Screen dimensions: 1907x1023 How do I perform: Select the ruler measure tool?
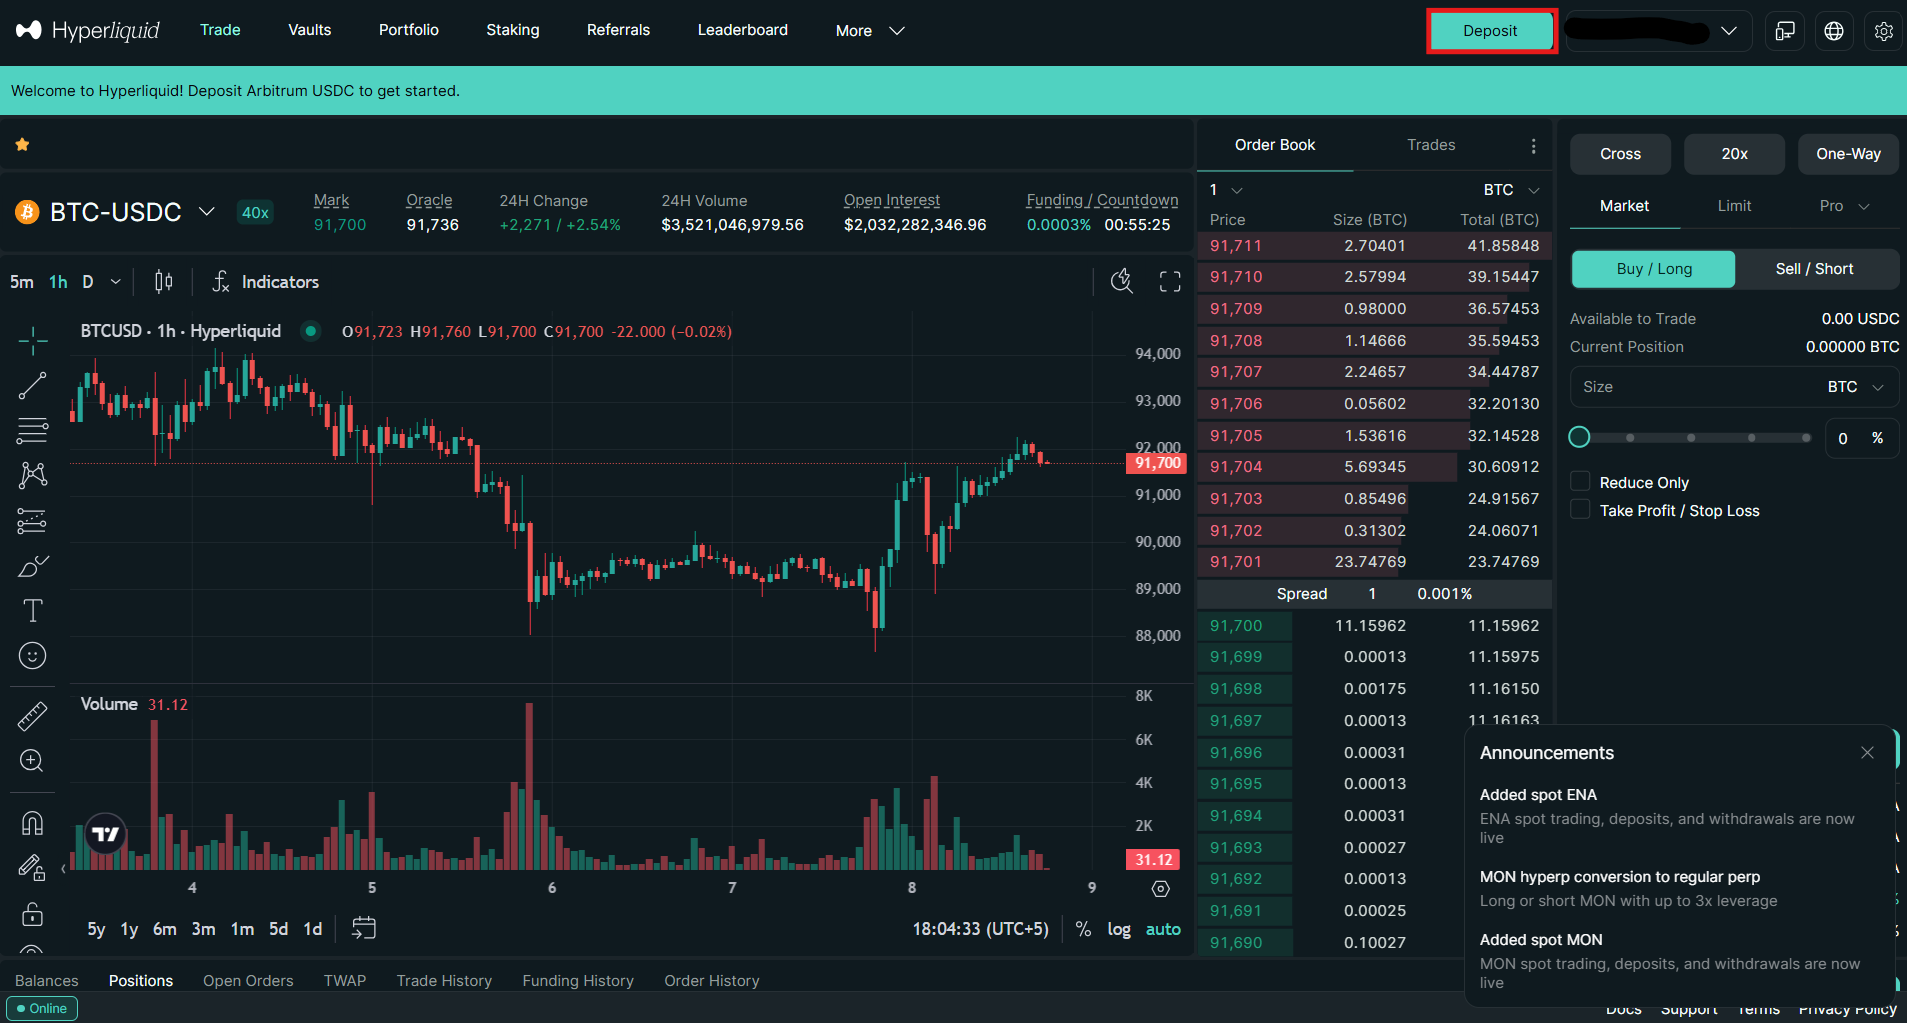click(32, 716)
